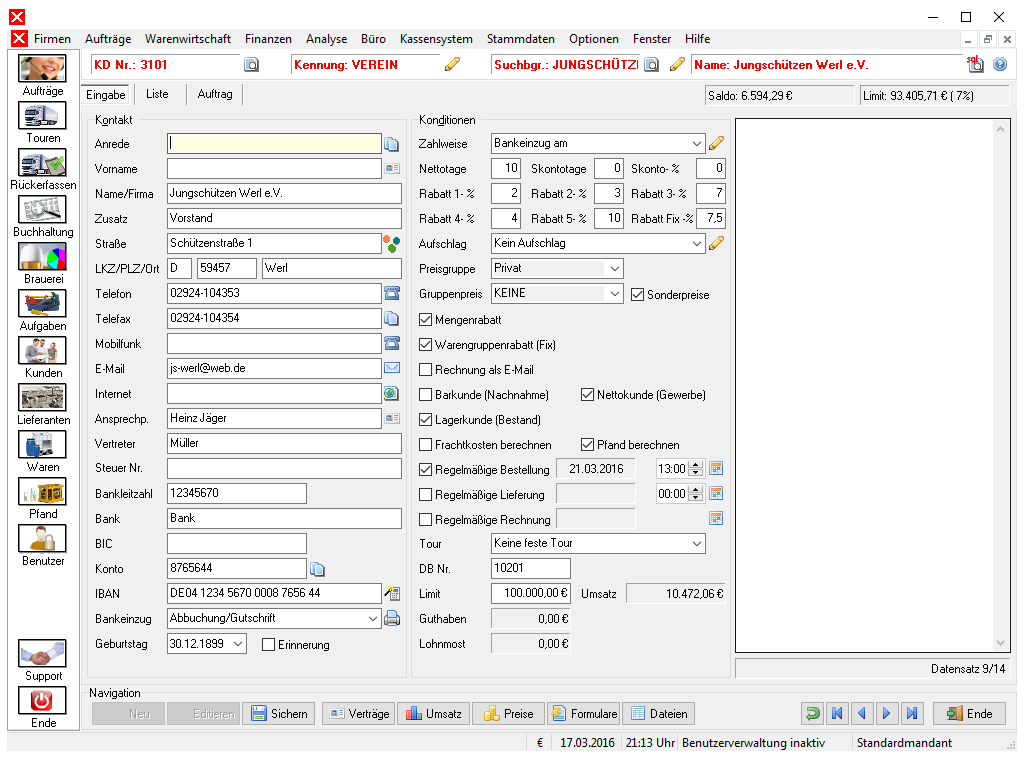Expand the Tour dropdown
Image resolution: width=1024 pixels, height=758 pixels.
coord(697,543)
